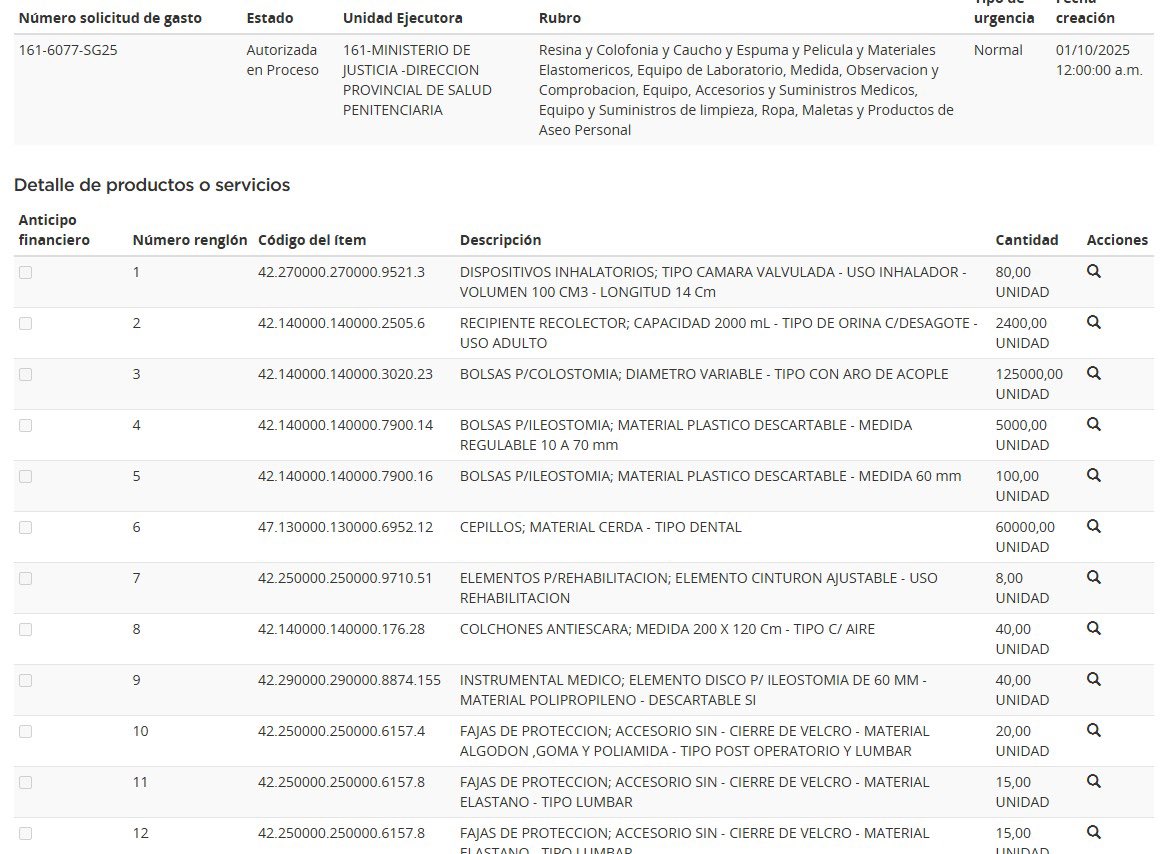This screenshot has height=854, width=1167.
Task: Click Cantidad column header
Action: point(1026,240)
